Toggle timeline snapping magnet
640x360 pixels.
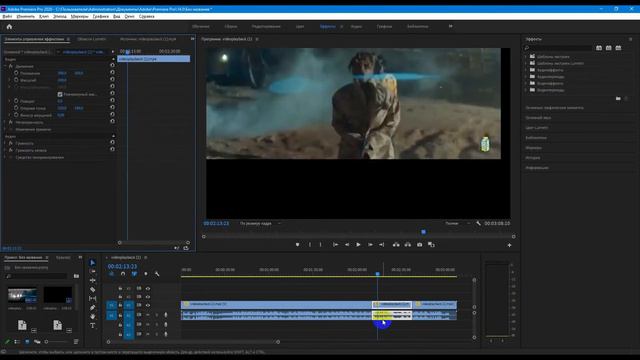click(x=123, y=274)
